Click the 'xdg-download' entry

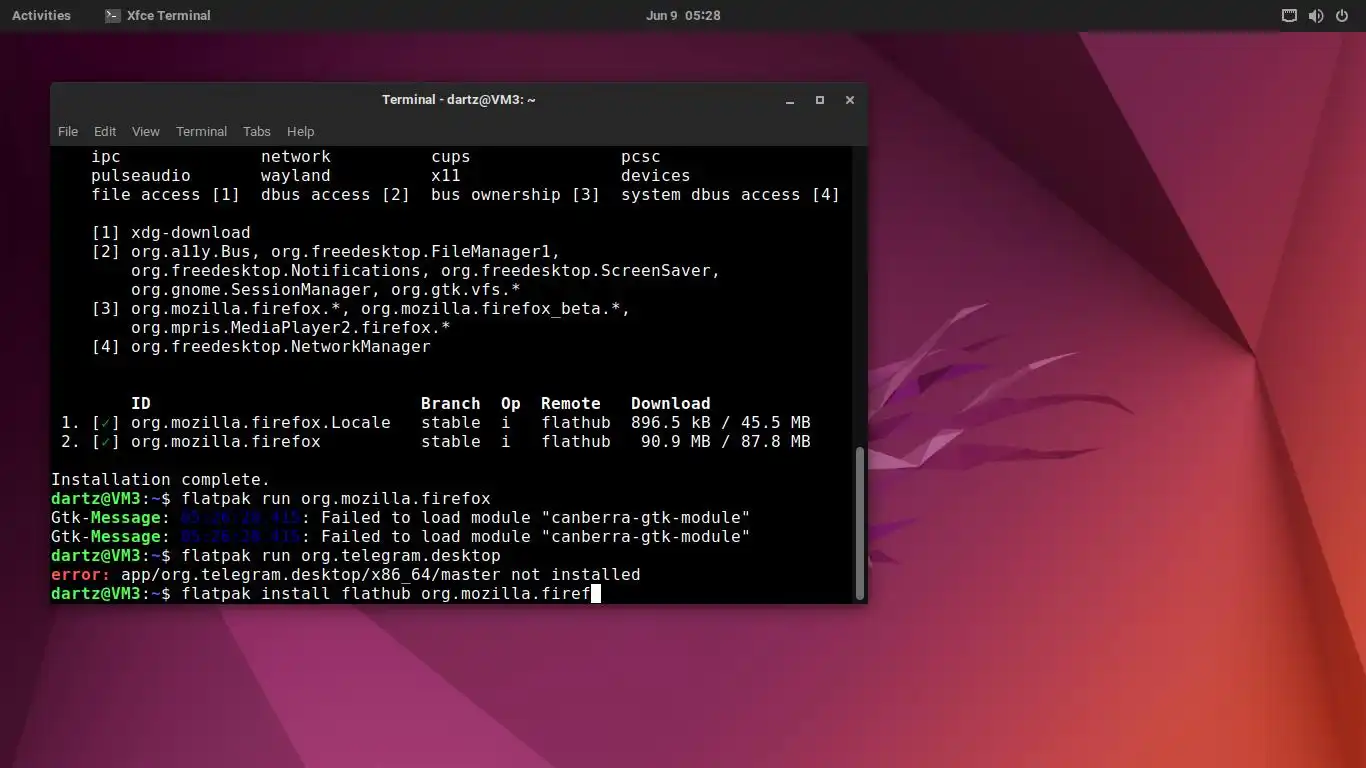point(191,233)
